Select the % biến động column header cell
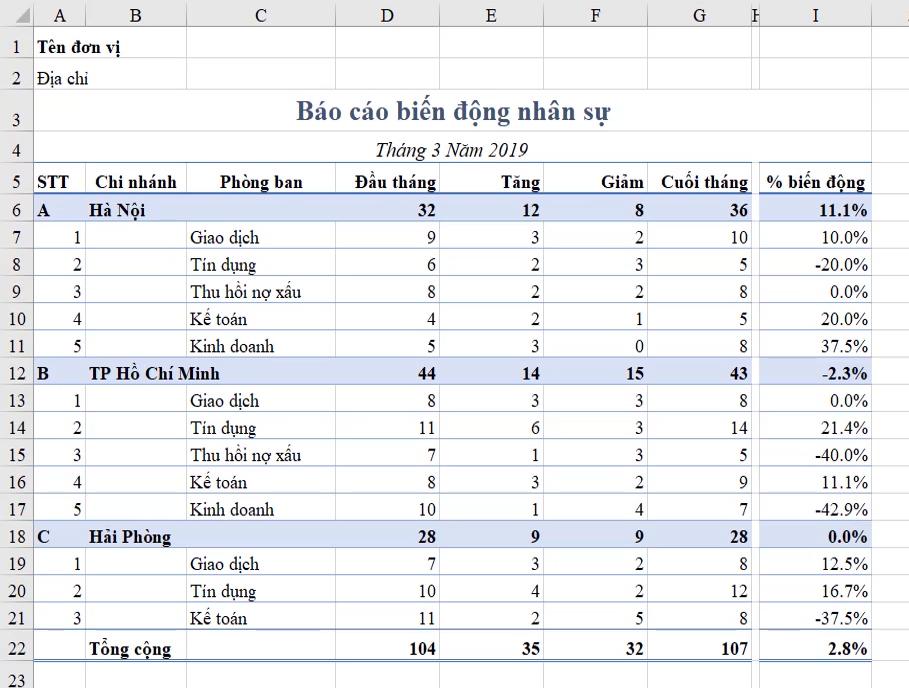Screen dimensions: 909x688 (815, 183)
